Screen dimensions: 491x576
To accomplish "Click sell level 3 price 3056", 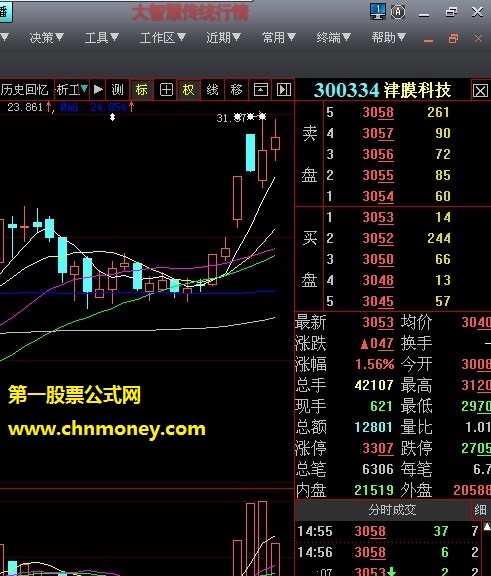I will (378, 154).
